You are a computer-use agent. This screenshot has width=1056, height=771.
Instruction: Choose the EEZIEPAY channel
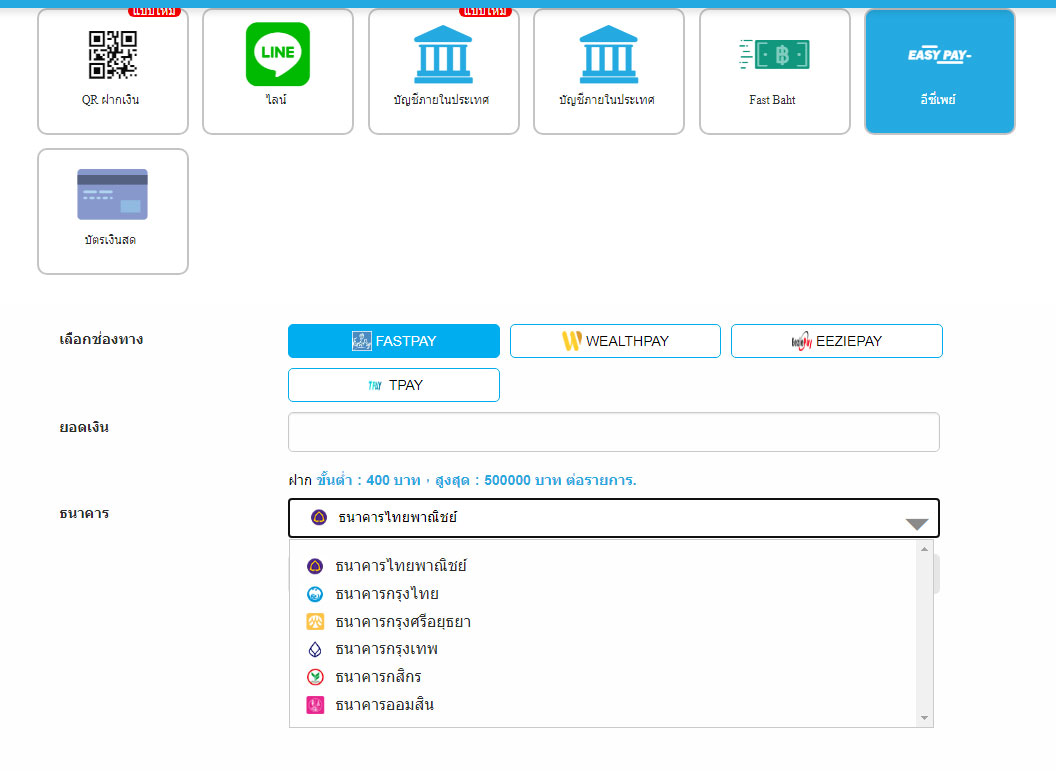click(x=836, y=341)
